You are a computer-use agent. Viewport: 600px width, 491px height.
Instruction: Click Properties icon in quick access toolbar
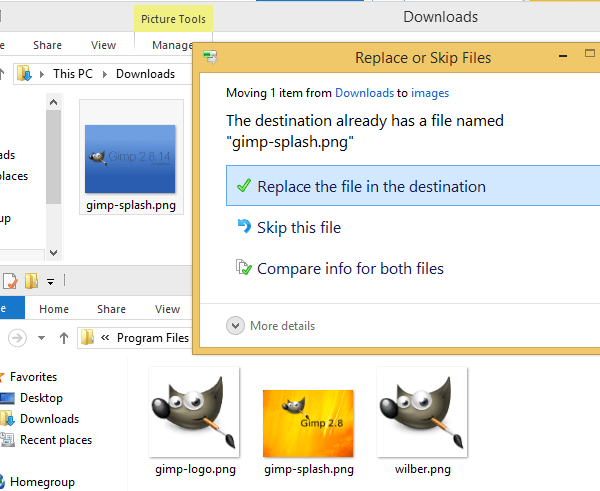click(x=10, y=281)
